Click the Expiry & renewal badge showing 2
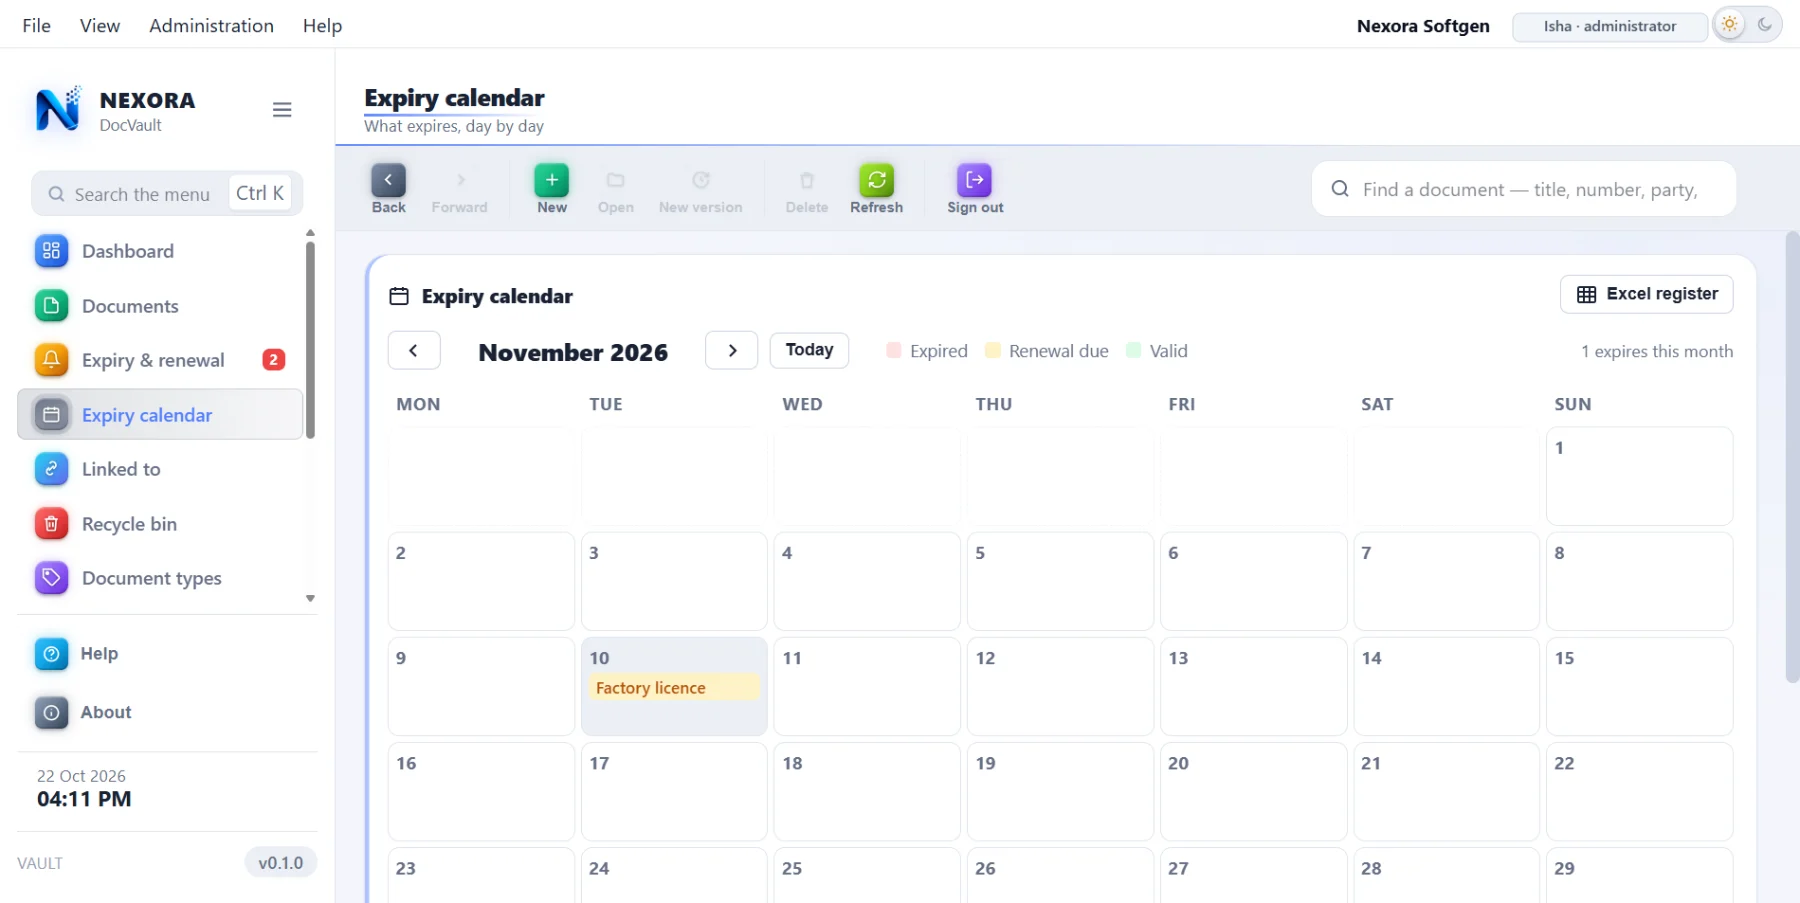This screenshot has height=903, width=1800. pos(274,360)
